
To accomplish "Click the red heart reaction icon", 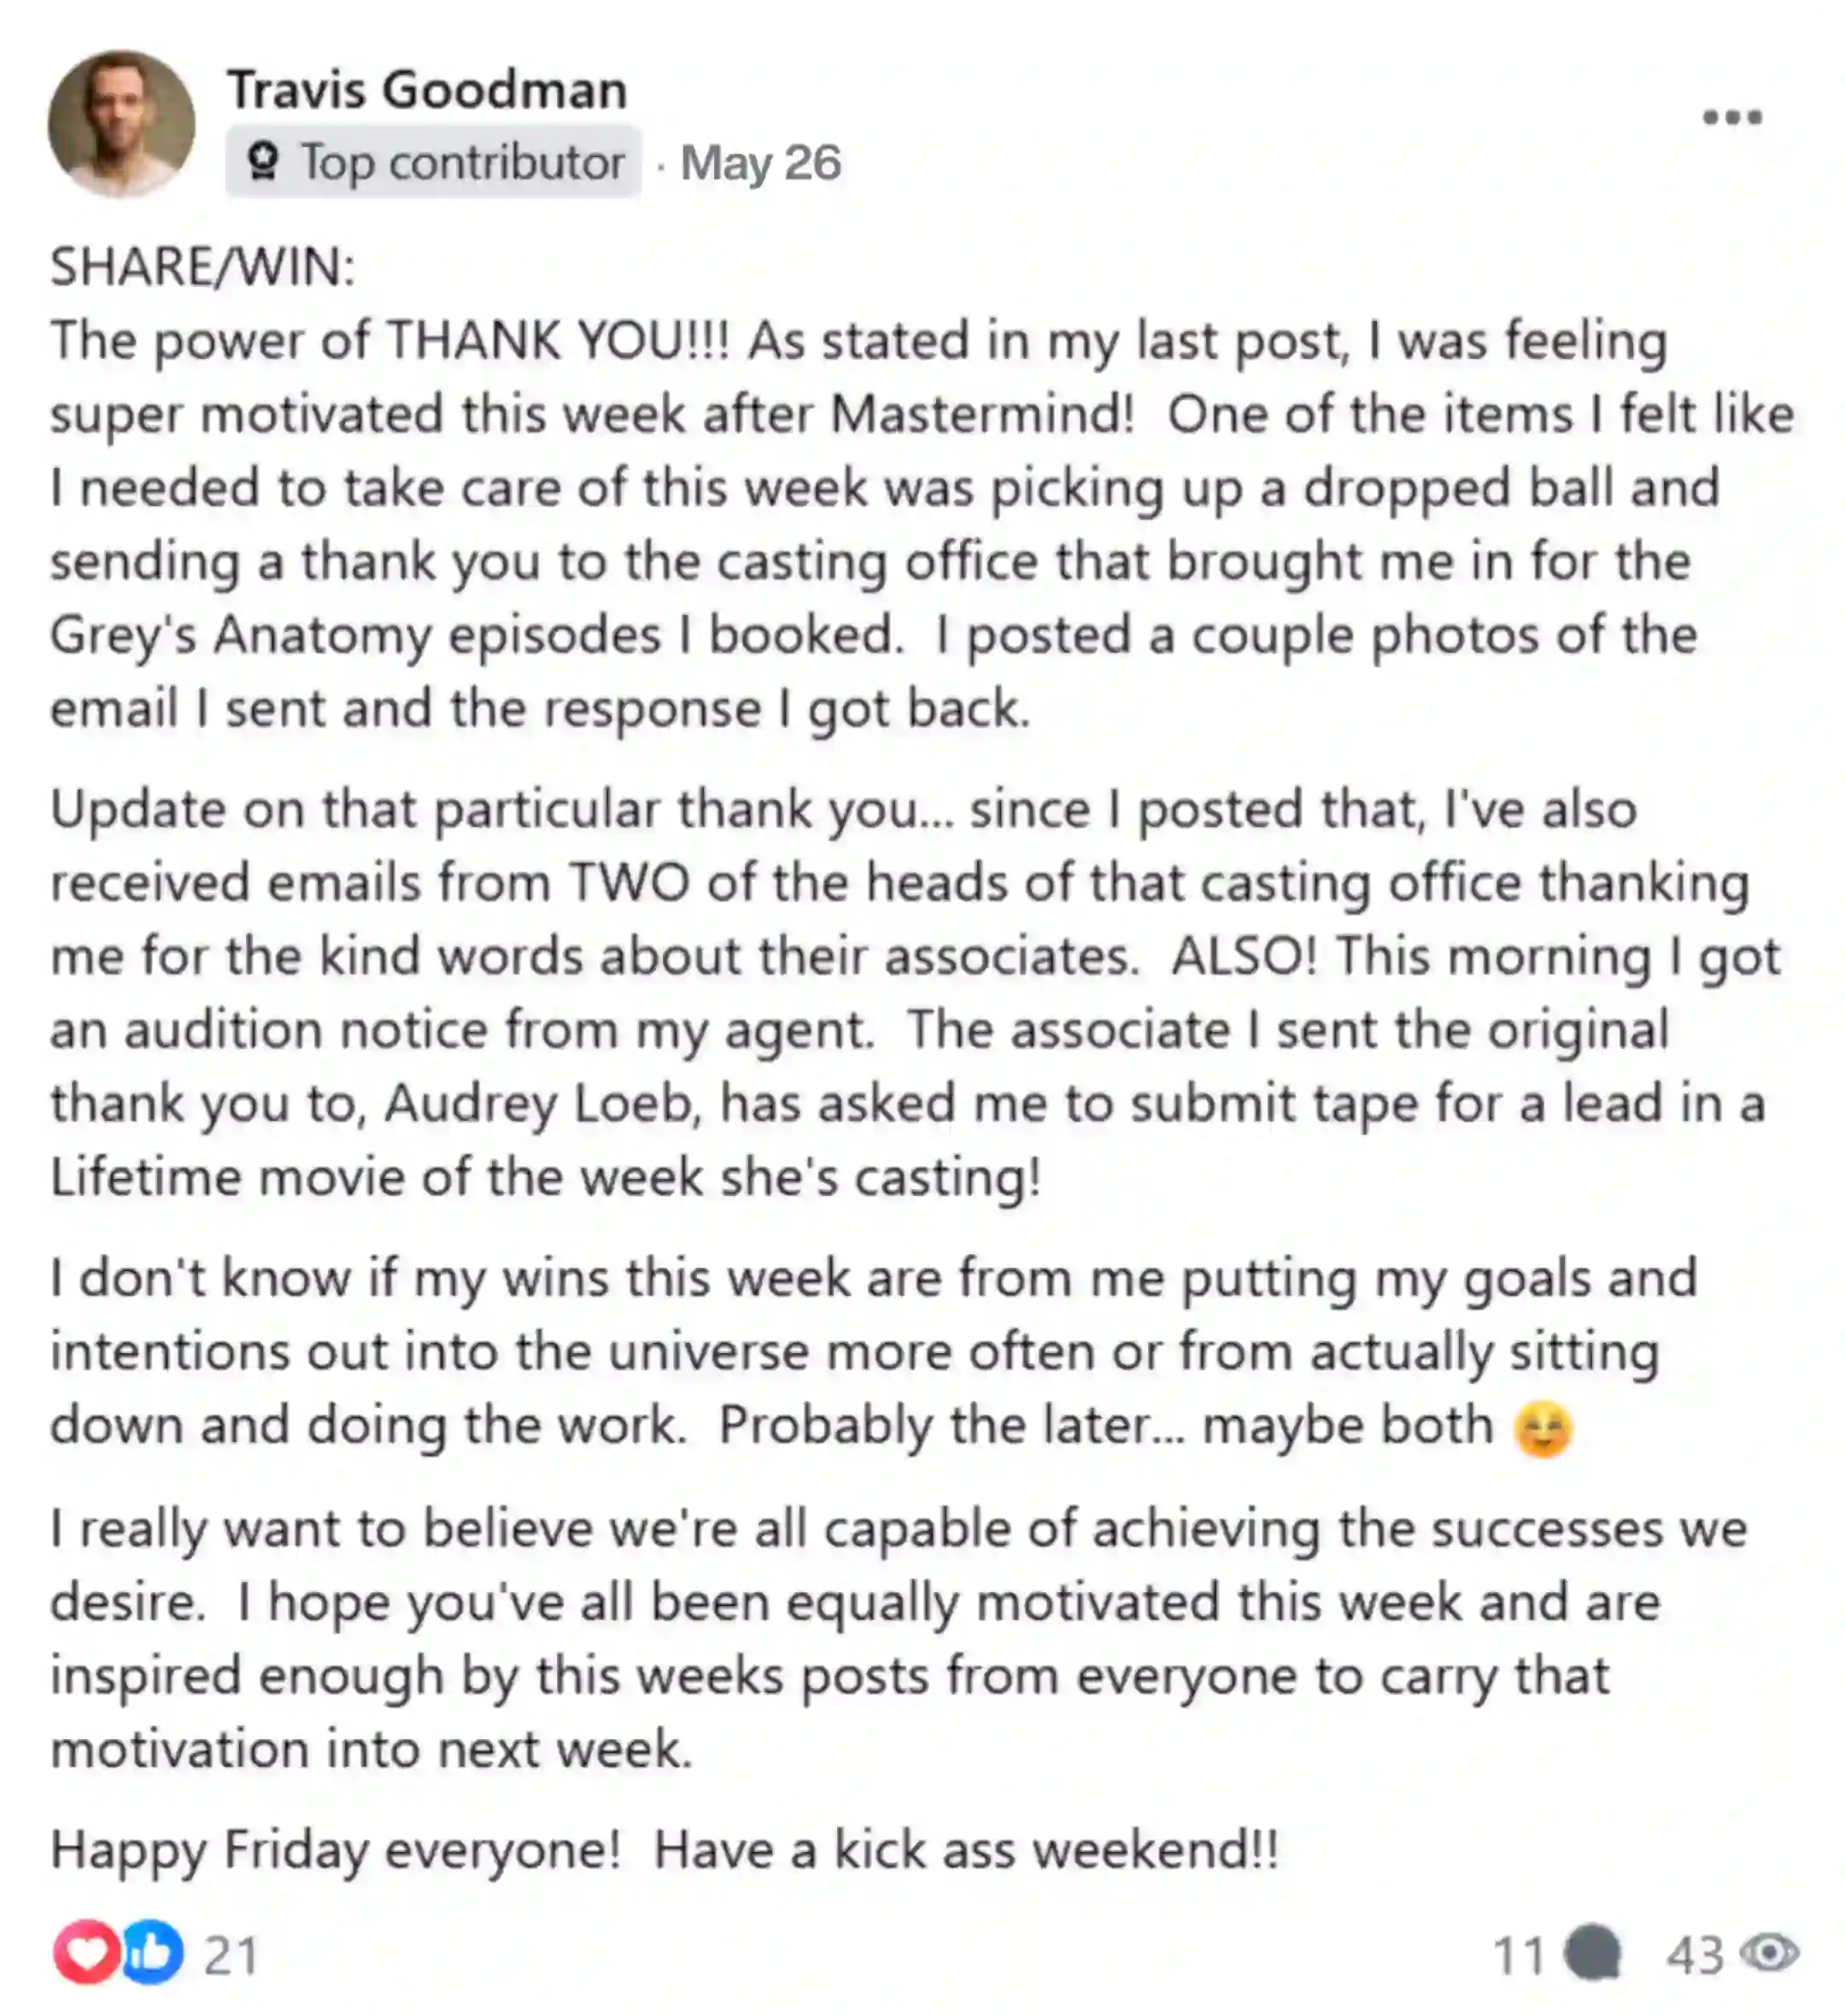I will click(87, 1952).
